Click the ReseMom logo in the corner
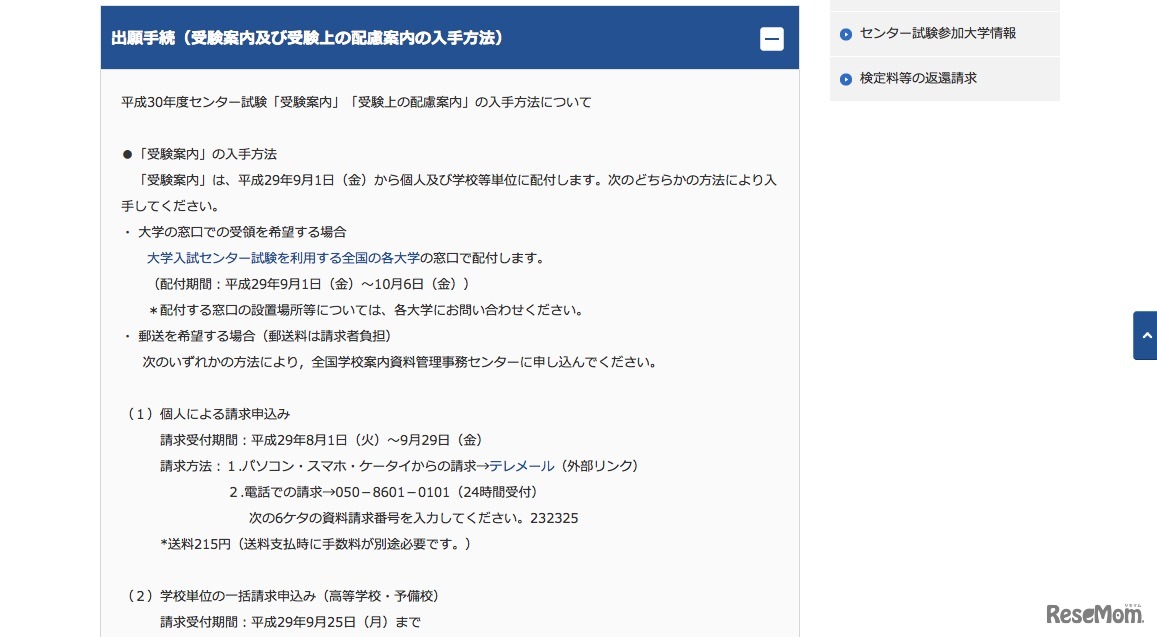The height and width of the screenshot is (637, 1157). (1097, 616)
